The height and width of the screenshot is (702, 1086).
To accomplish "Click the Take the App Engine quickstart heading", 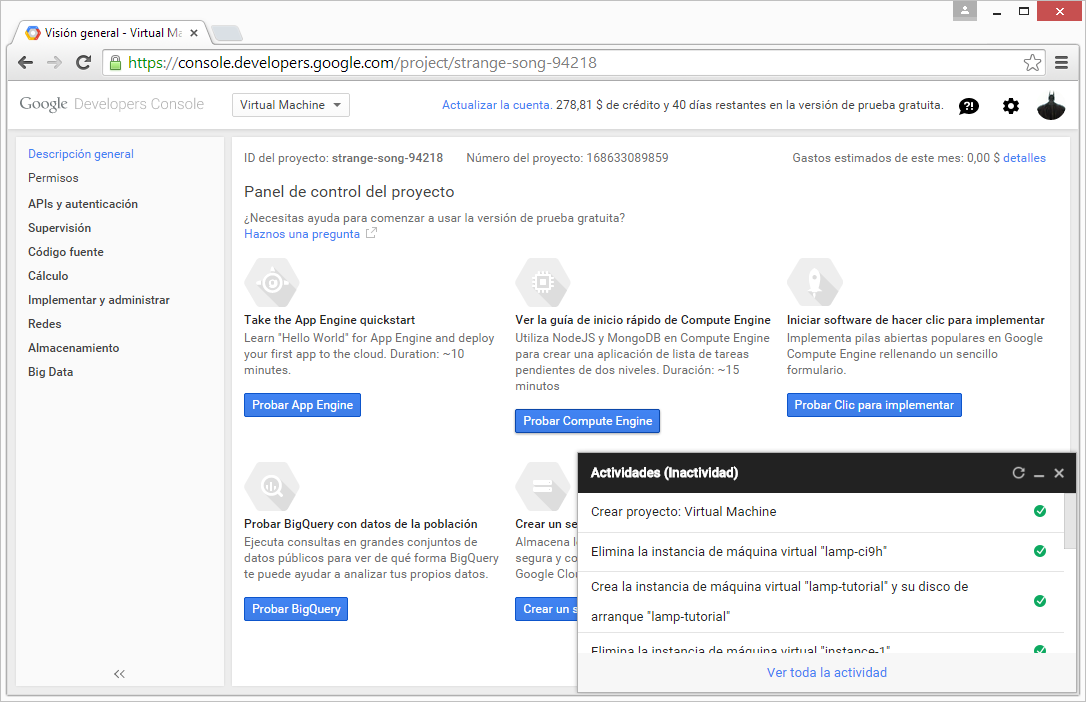I will (x=330, y=320).
